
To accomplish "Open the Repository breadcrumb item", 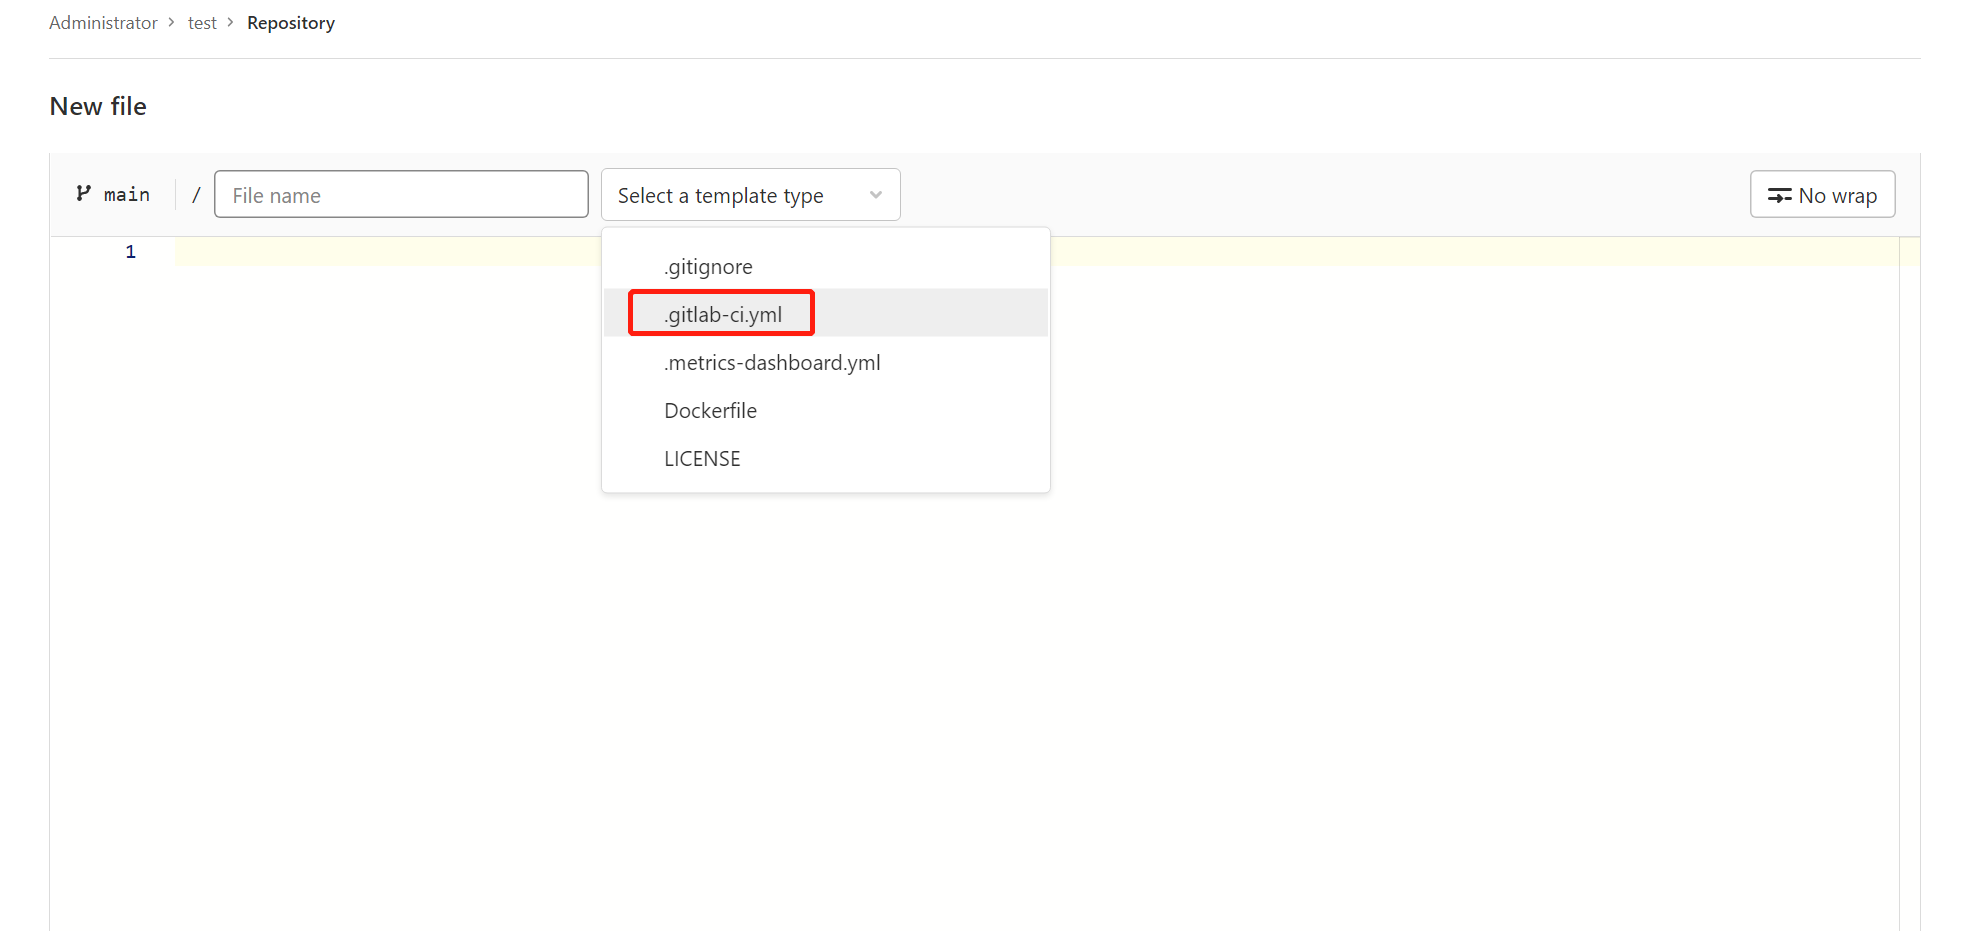I will point(291,22).
